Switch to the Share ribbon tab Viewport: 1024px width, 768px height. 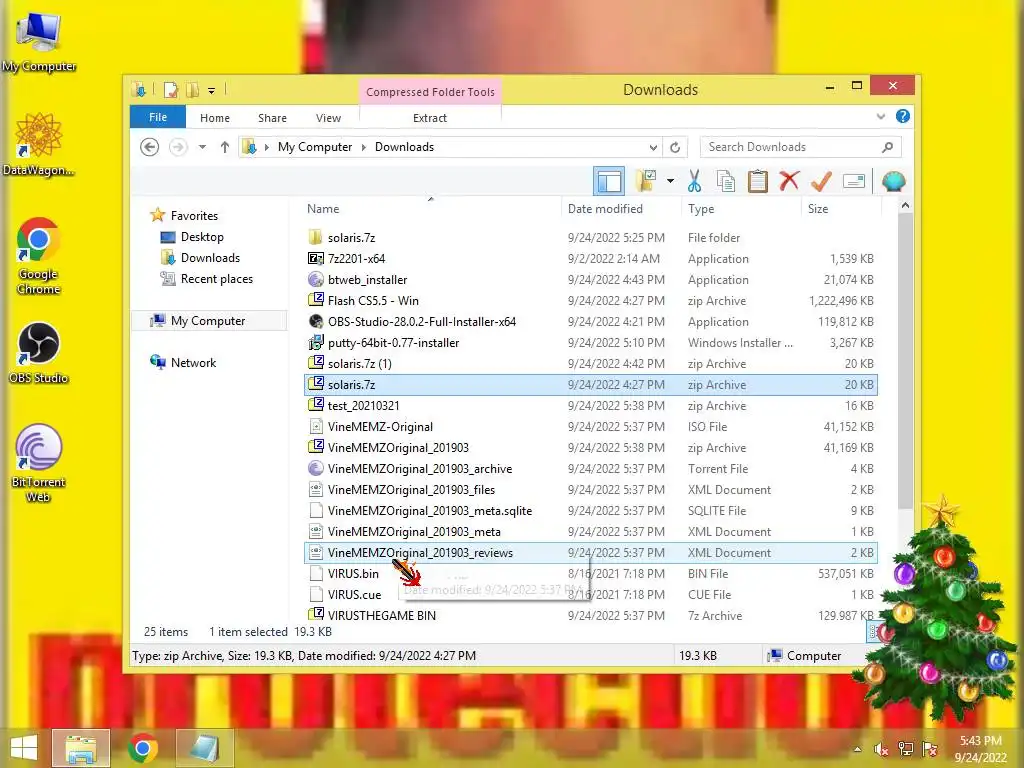click(272, 118)
